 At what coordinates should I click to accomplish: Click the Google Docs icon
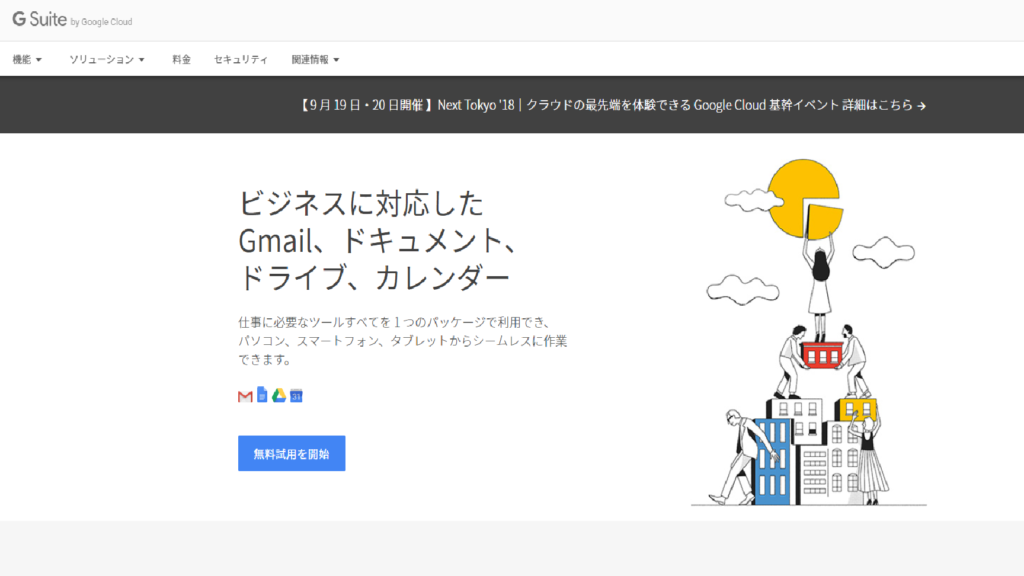[x=262, y=394]
